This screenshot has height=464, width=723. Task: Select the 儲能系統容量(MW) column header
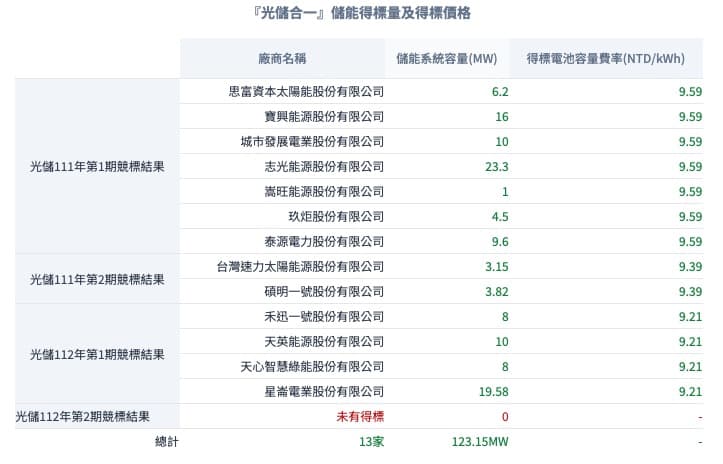pos(446,59)
